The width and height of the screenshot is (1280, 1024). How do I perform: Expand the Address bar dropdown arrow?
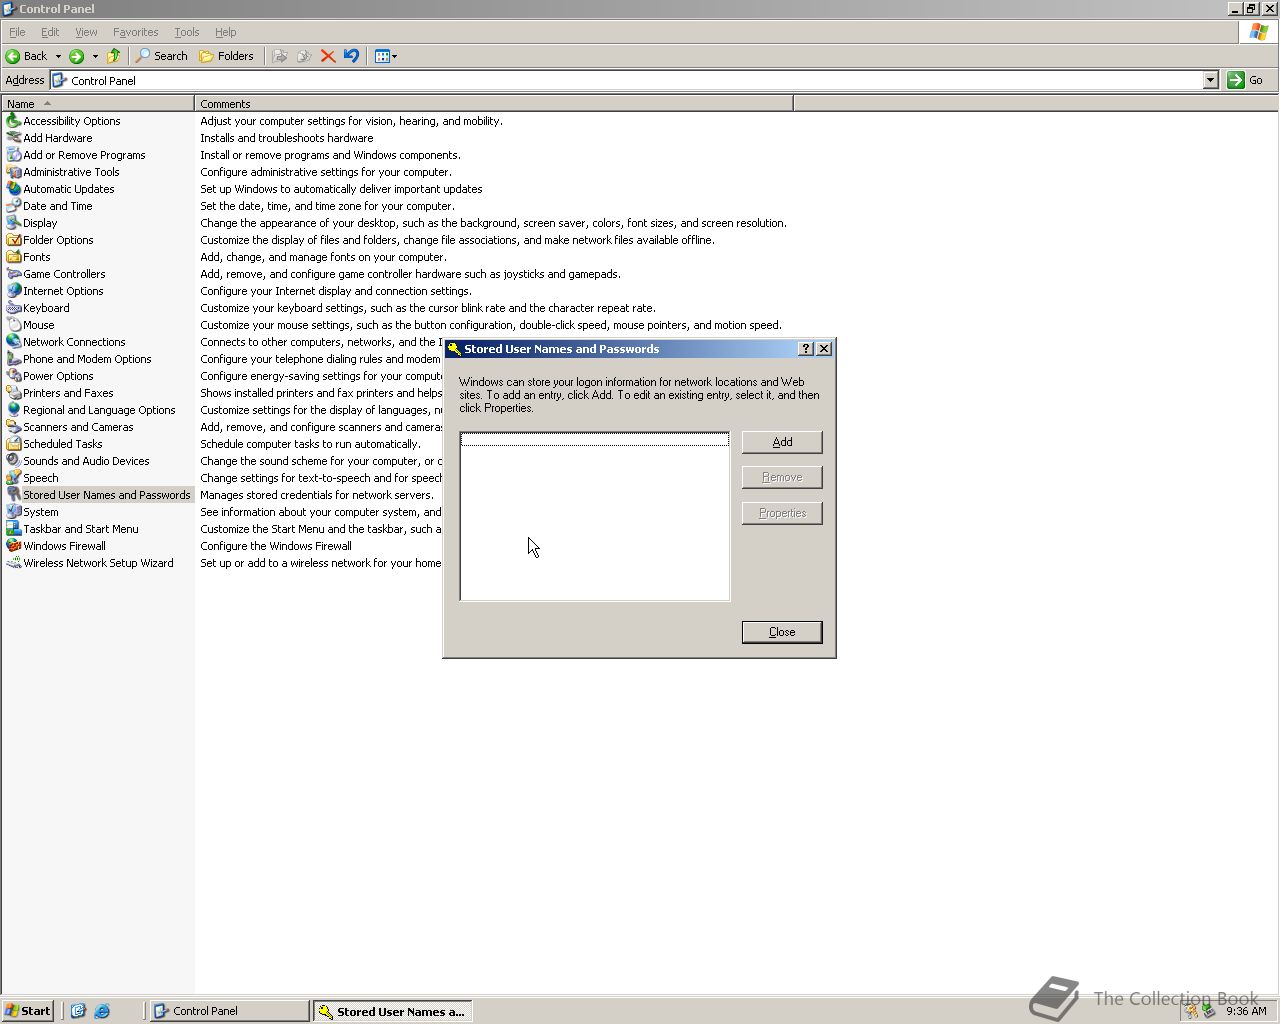coord(1210,80)
